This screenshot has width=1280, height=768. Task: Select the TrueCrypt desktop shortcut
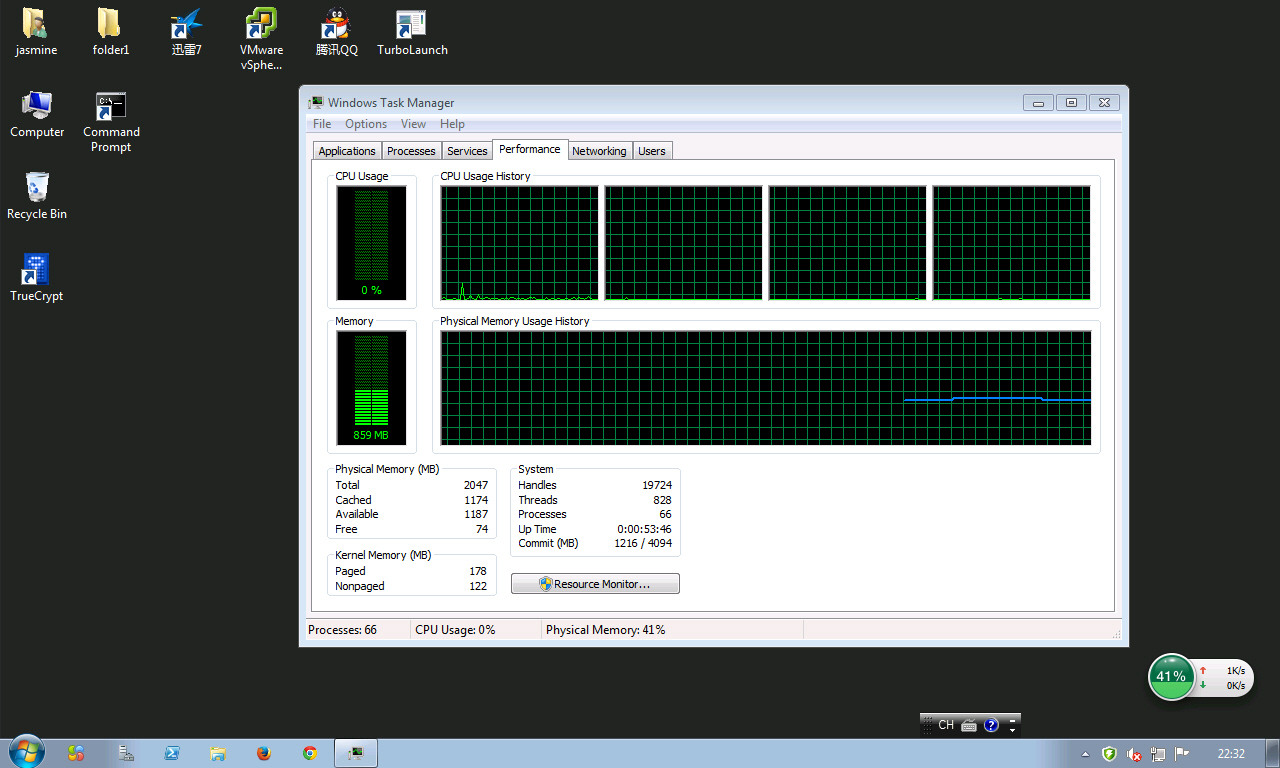coord(37,278)
